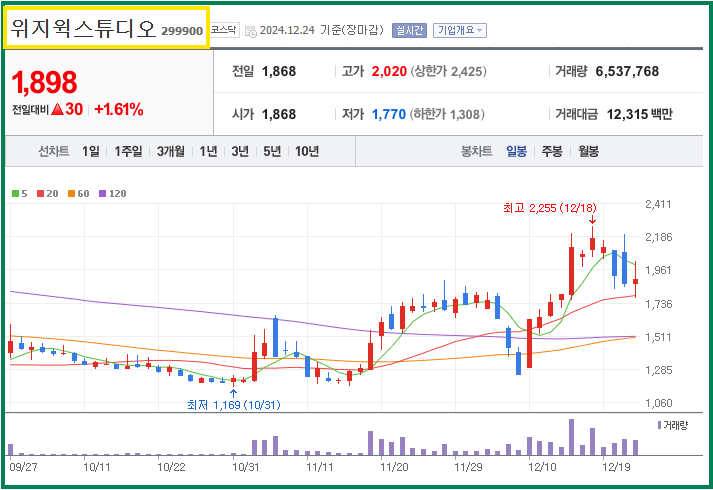Switch to the 월봉 candlestick chart
This screenshot has height=490, width=713.
pos(588,151)
